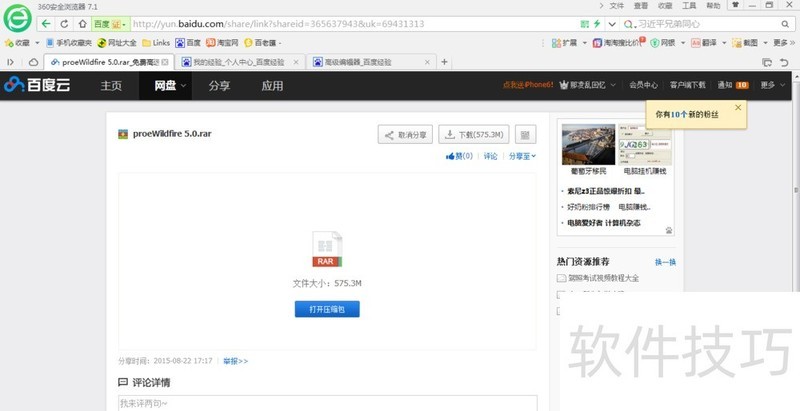Open the 文件 menu
This screenshot has width=800, height=411.
coord(617,6)
